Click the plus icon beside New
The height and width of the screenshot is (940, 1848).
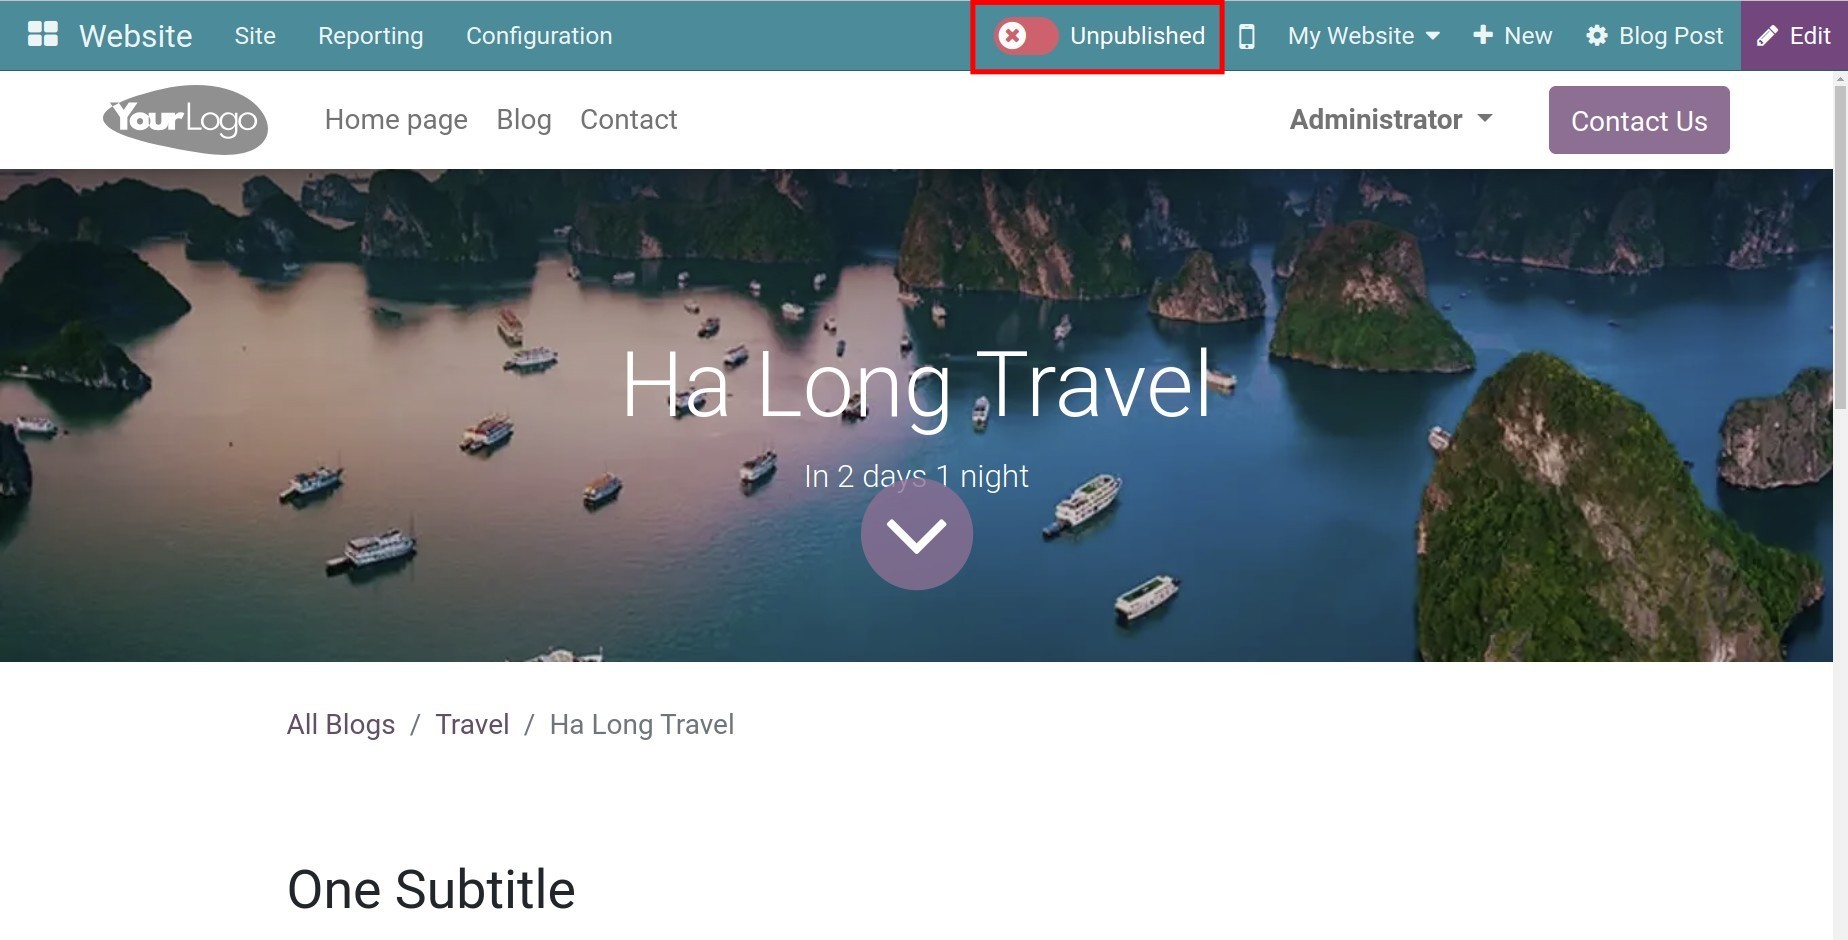[x=1483, y=35]
